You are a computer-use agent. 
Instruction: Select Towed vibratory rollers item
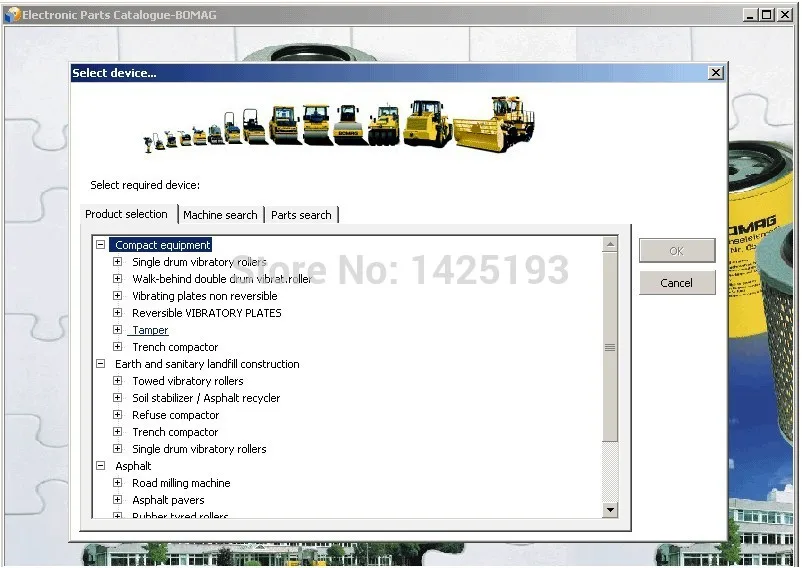[188, 381]
